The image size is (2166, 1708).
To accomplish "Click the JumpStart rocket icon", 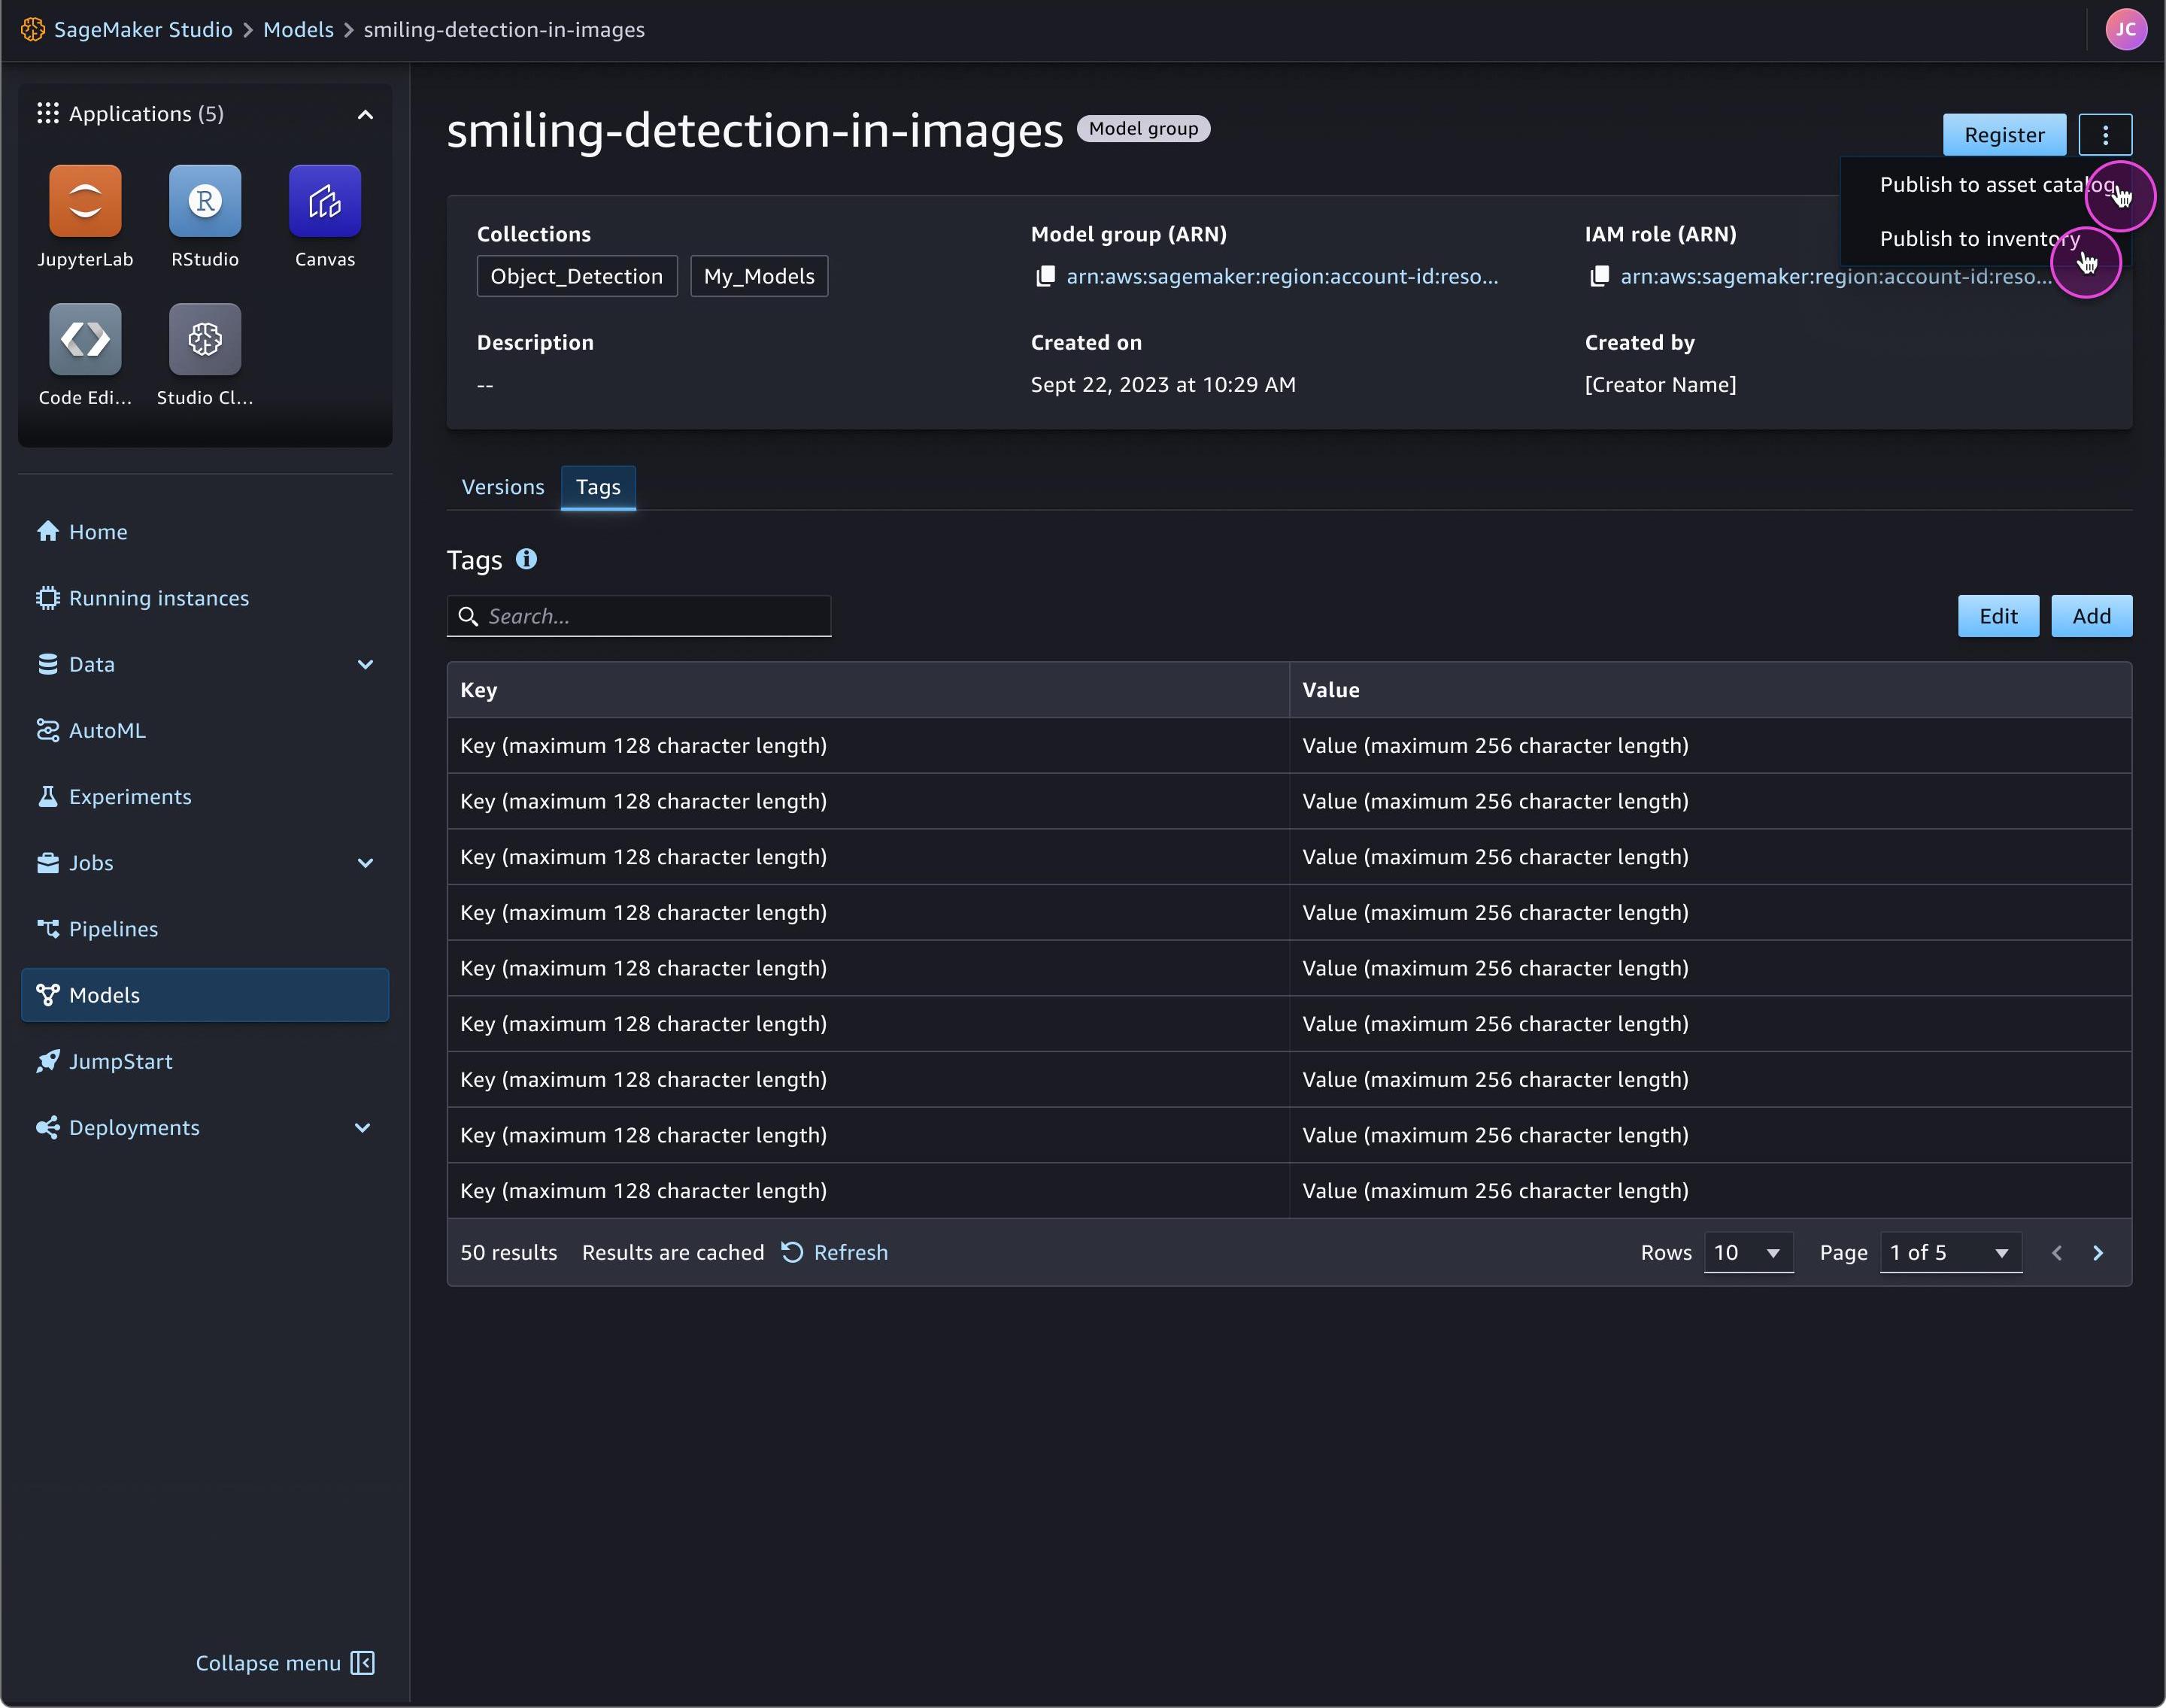I will [47, 1060].
